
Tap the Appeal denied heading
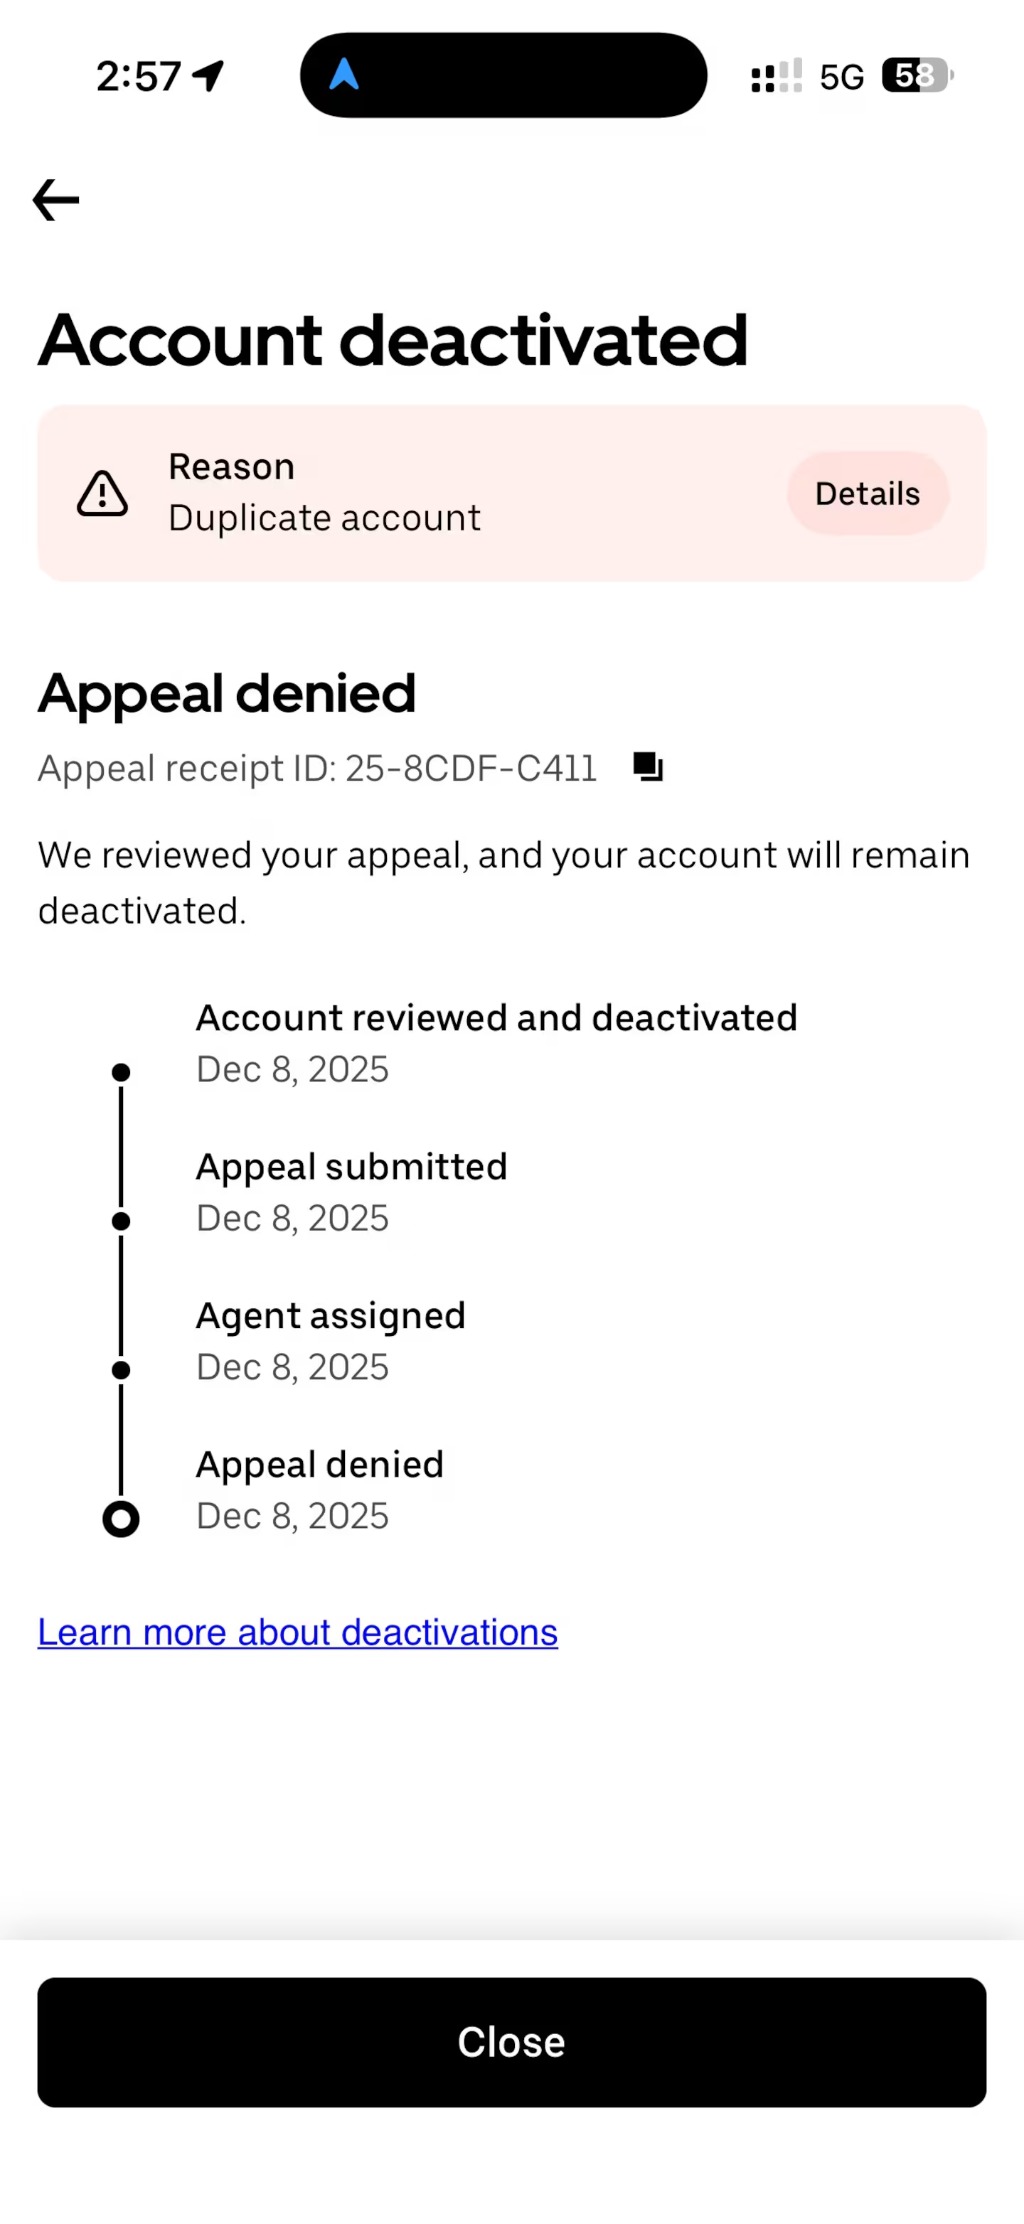click(x=227, y=693)
